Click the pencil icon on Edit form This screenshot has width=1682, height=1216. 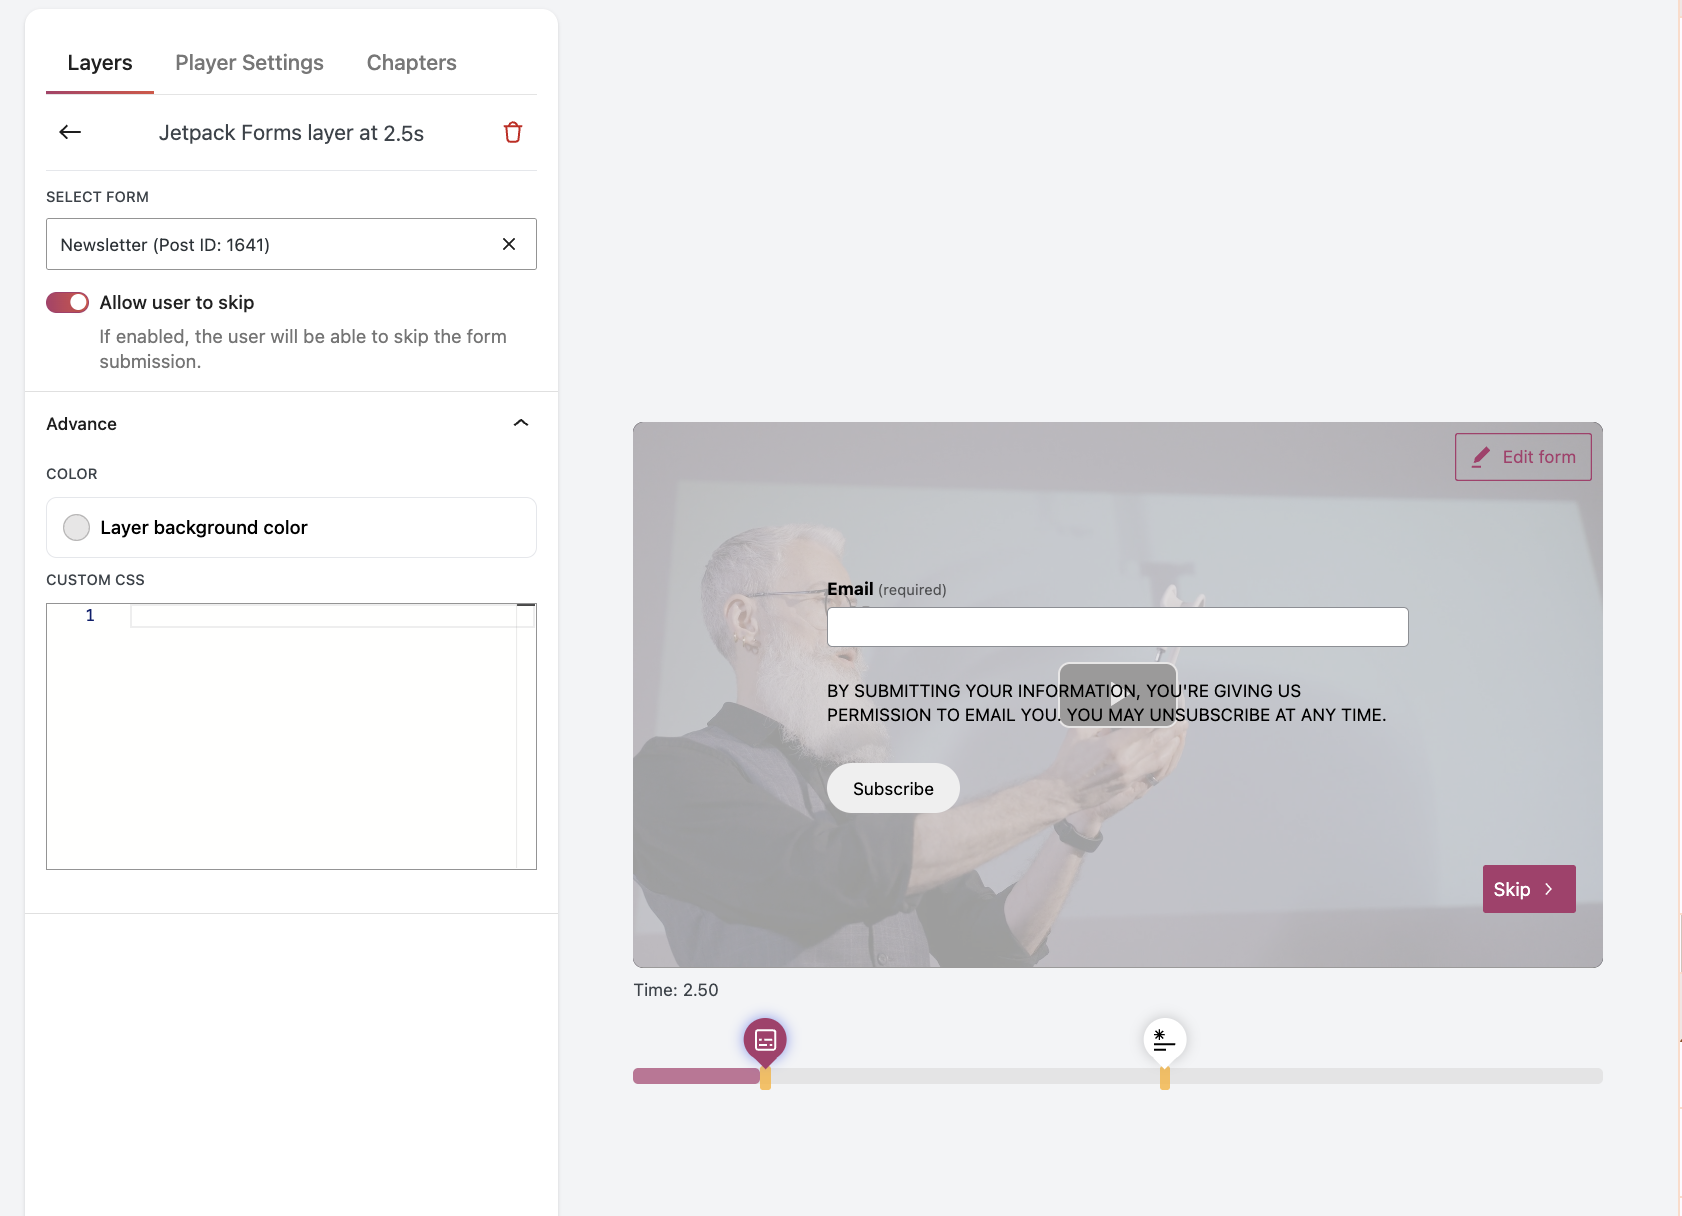1481,457
